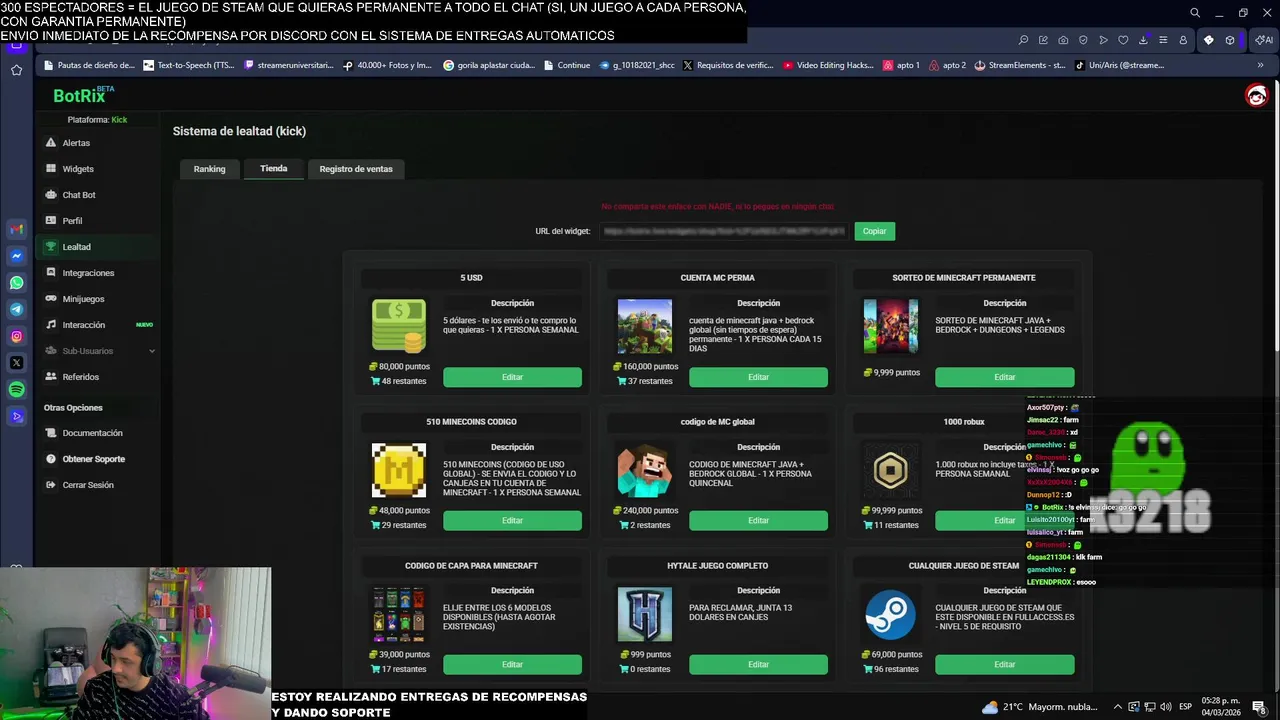Open Alertas in the BotRix sidebar

[76, 143]
